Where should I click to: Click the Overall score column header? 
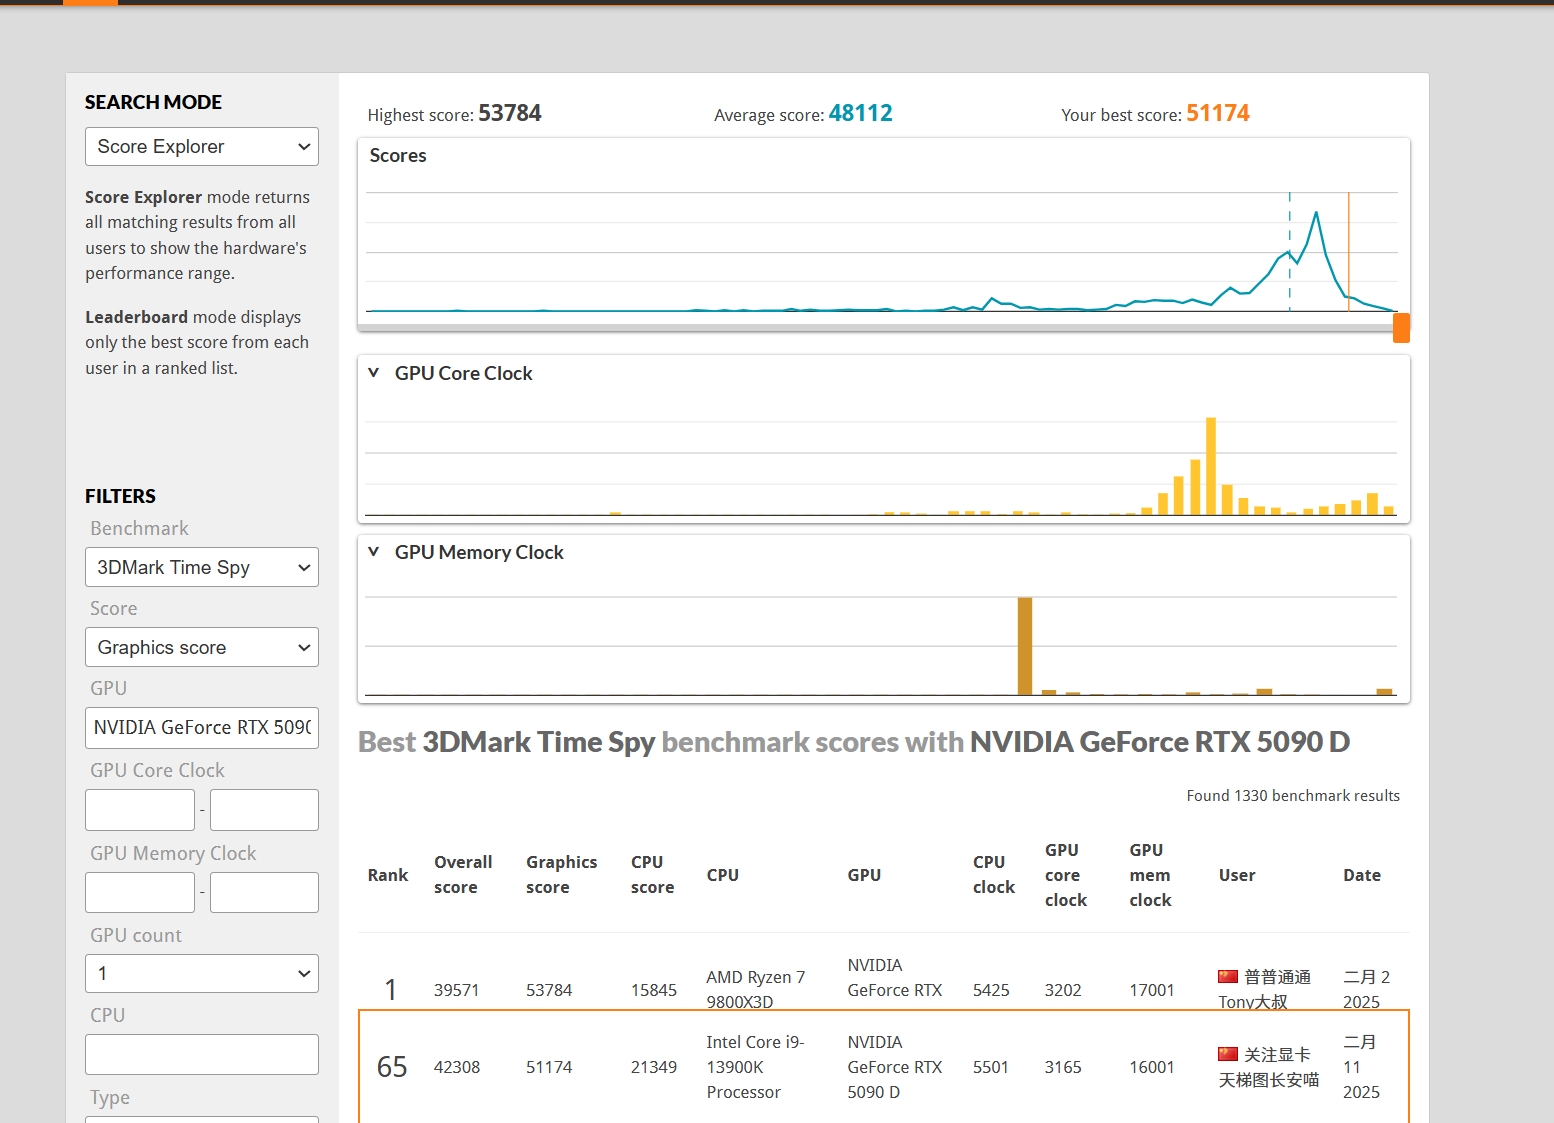pos(463,875)
